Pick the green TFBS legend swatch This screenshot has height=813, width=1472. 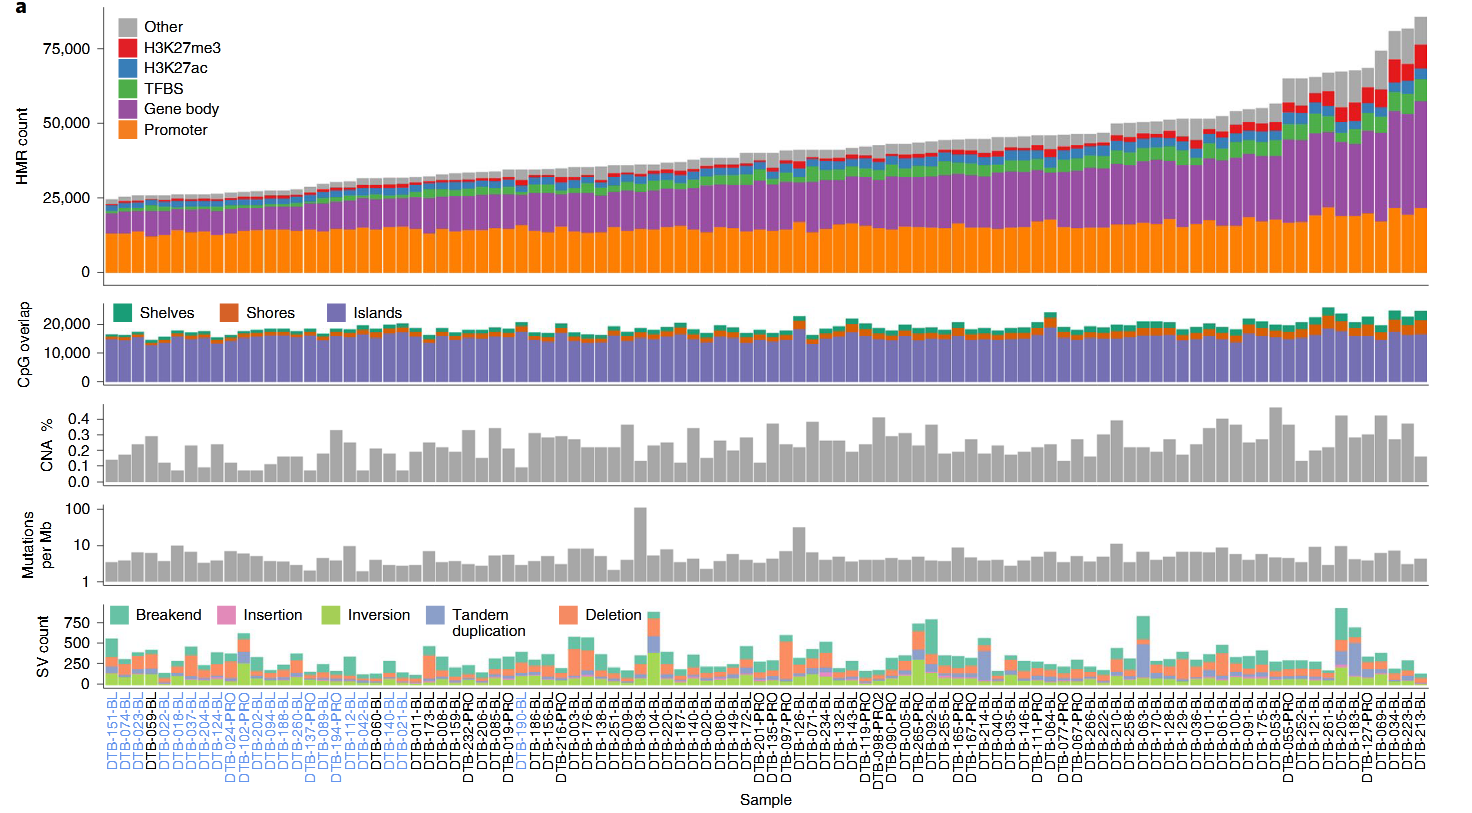(128, 89)
